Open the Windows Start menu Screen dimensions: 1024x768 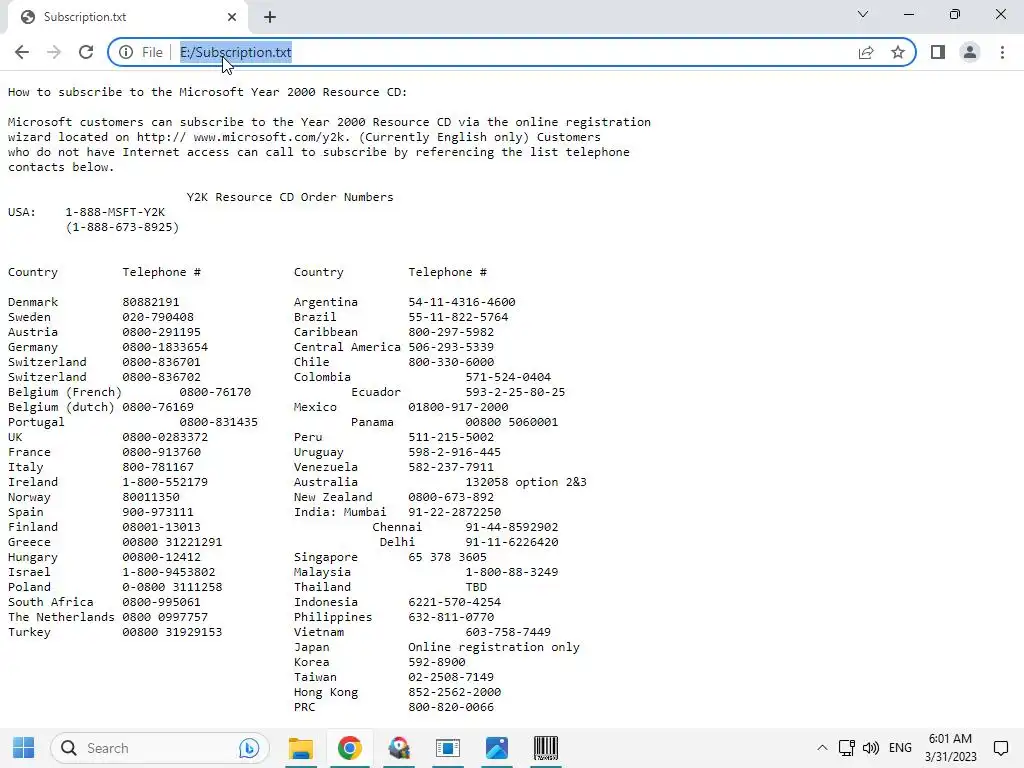click(x=24, y=748)
